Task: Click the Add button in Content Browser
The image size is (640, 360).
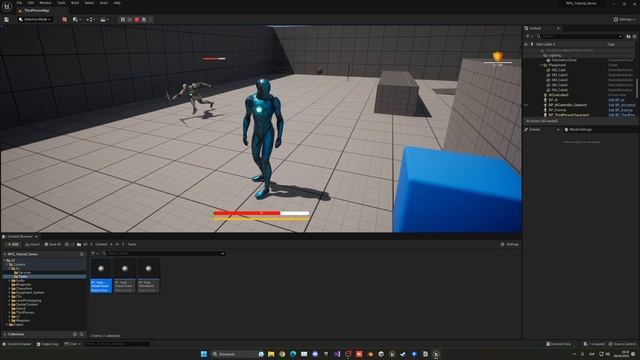Action: point(13,244)
